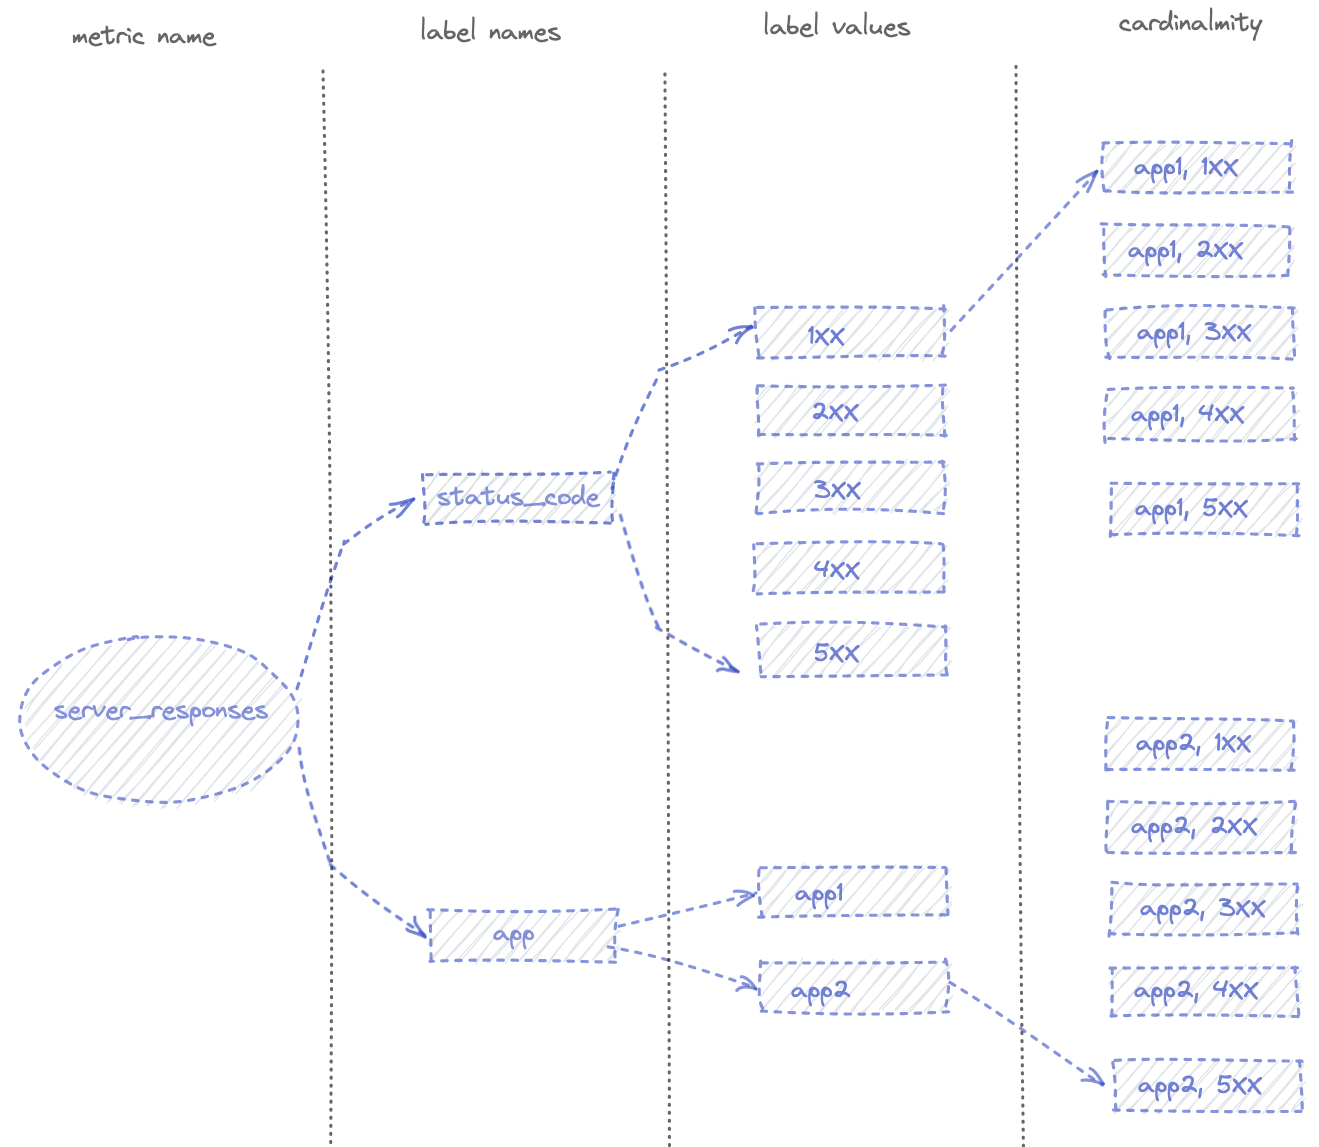Select the 2XX label value box
Screen dimensions: 1319x1147
click(849, 410)
